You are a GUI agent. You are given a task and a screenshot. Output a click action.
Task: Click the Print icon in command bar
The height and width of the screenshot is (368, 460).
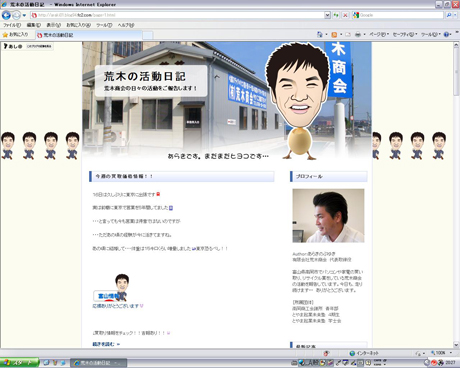click(x=358, y=34)
